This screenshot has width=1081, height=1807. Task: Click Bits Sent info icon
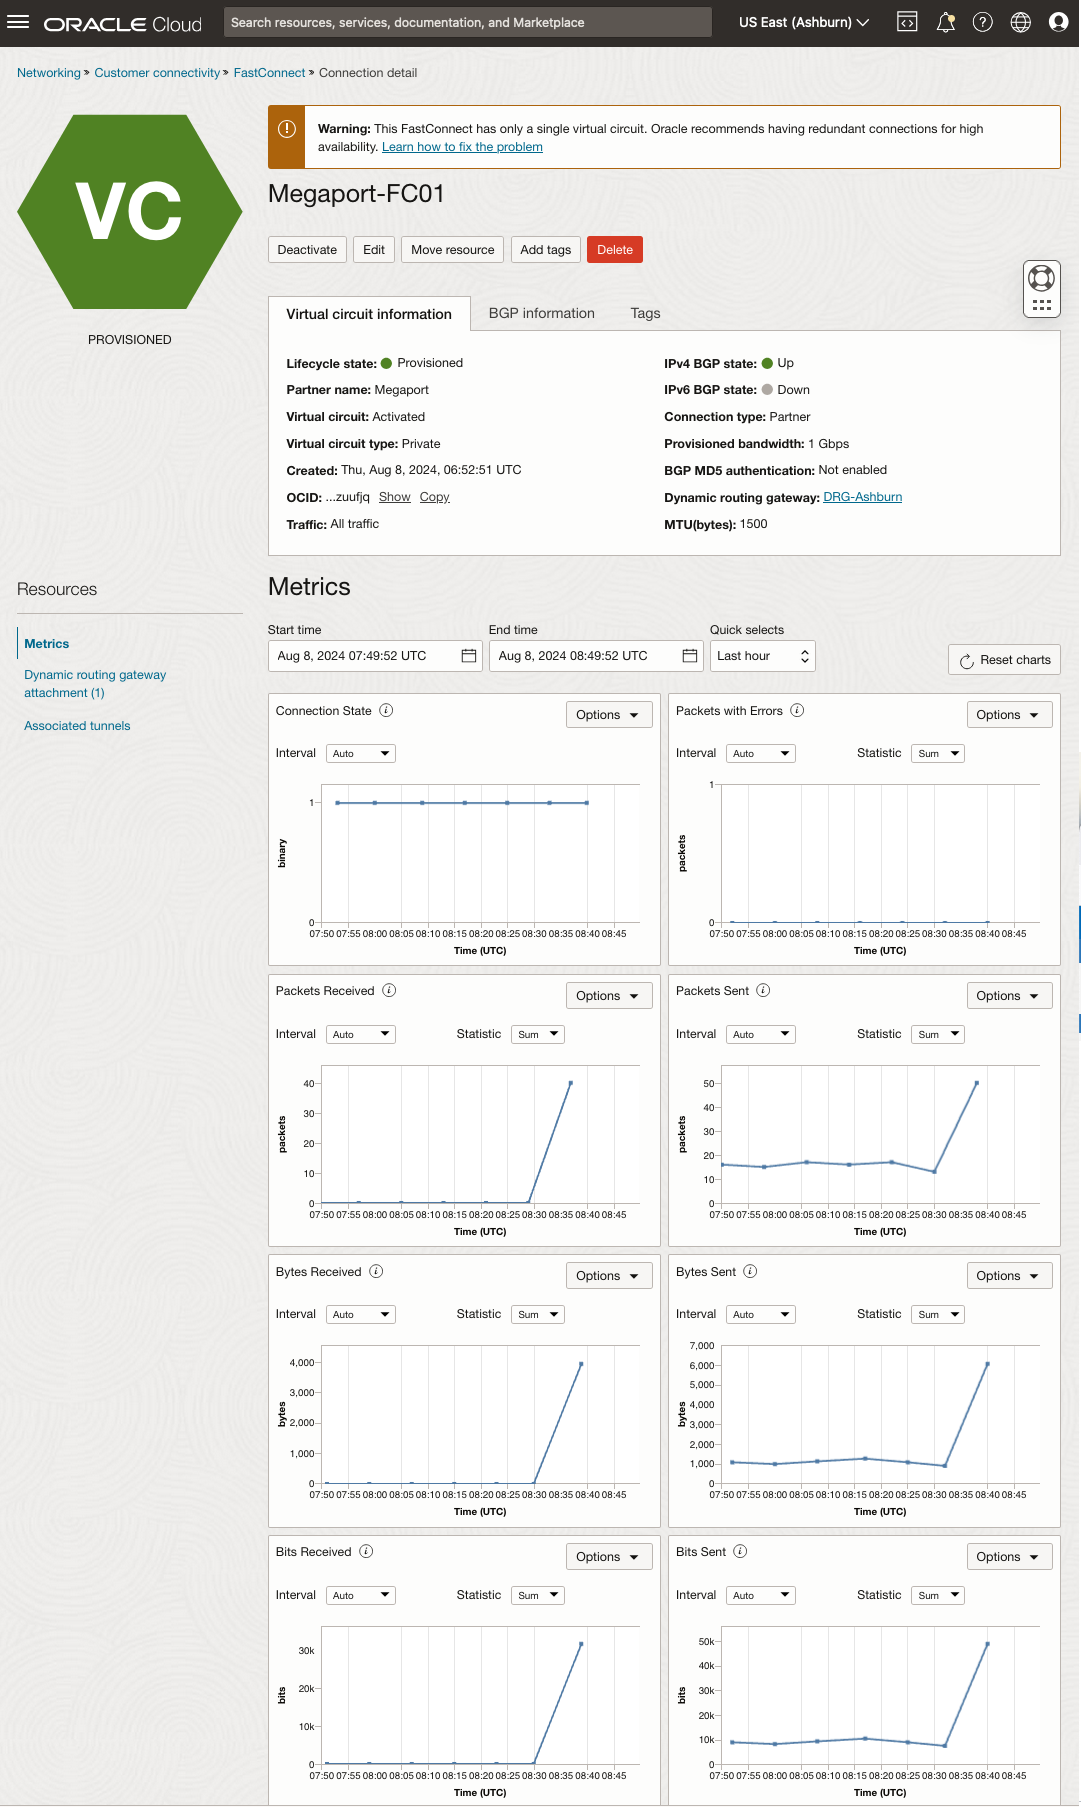(740, 1552)
